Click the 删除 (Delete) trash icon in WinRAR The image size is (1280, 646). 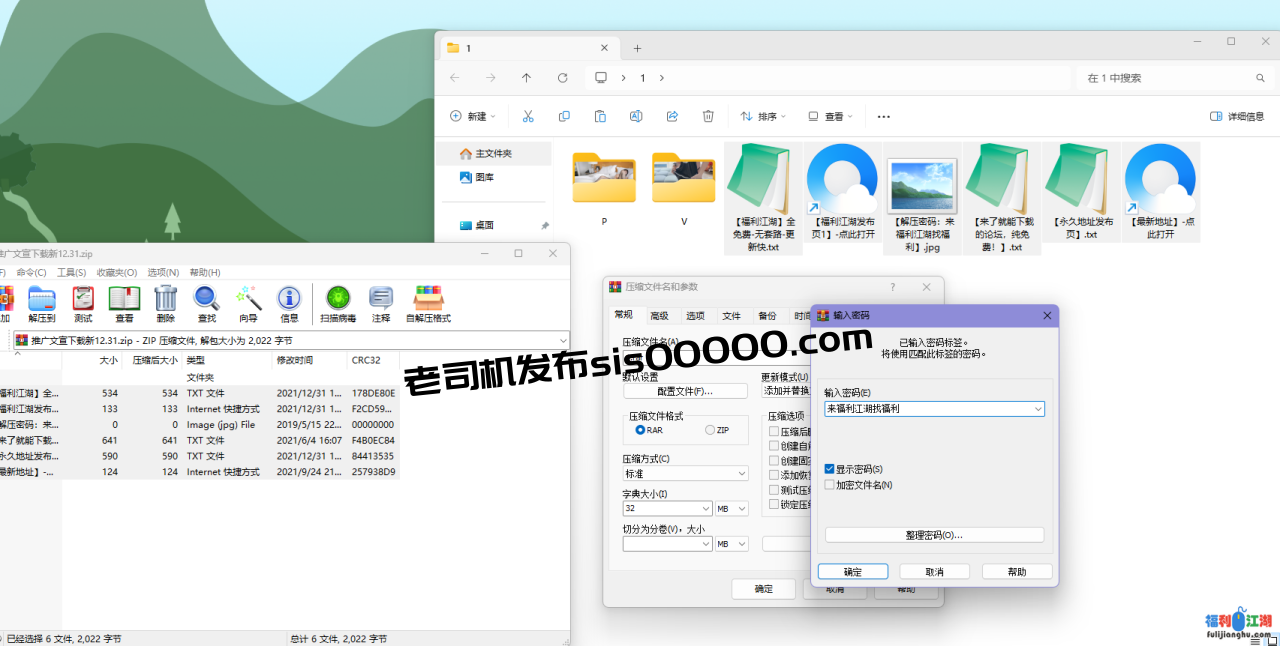[165, 300]
